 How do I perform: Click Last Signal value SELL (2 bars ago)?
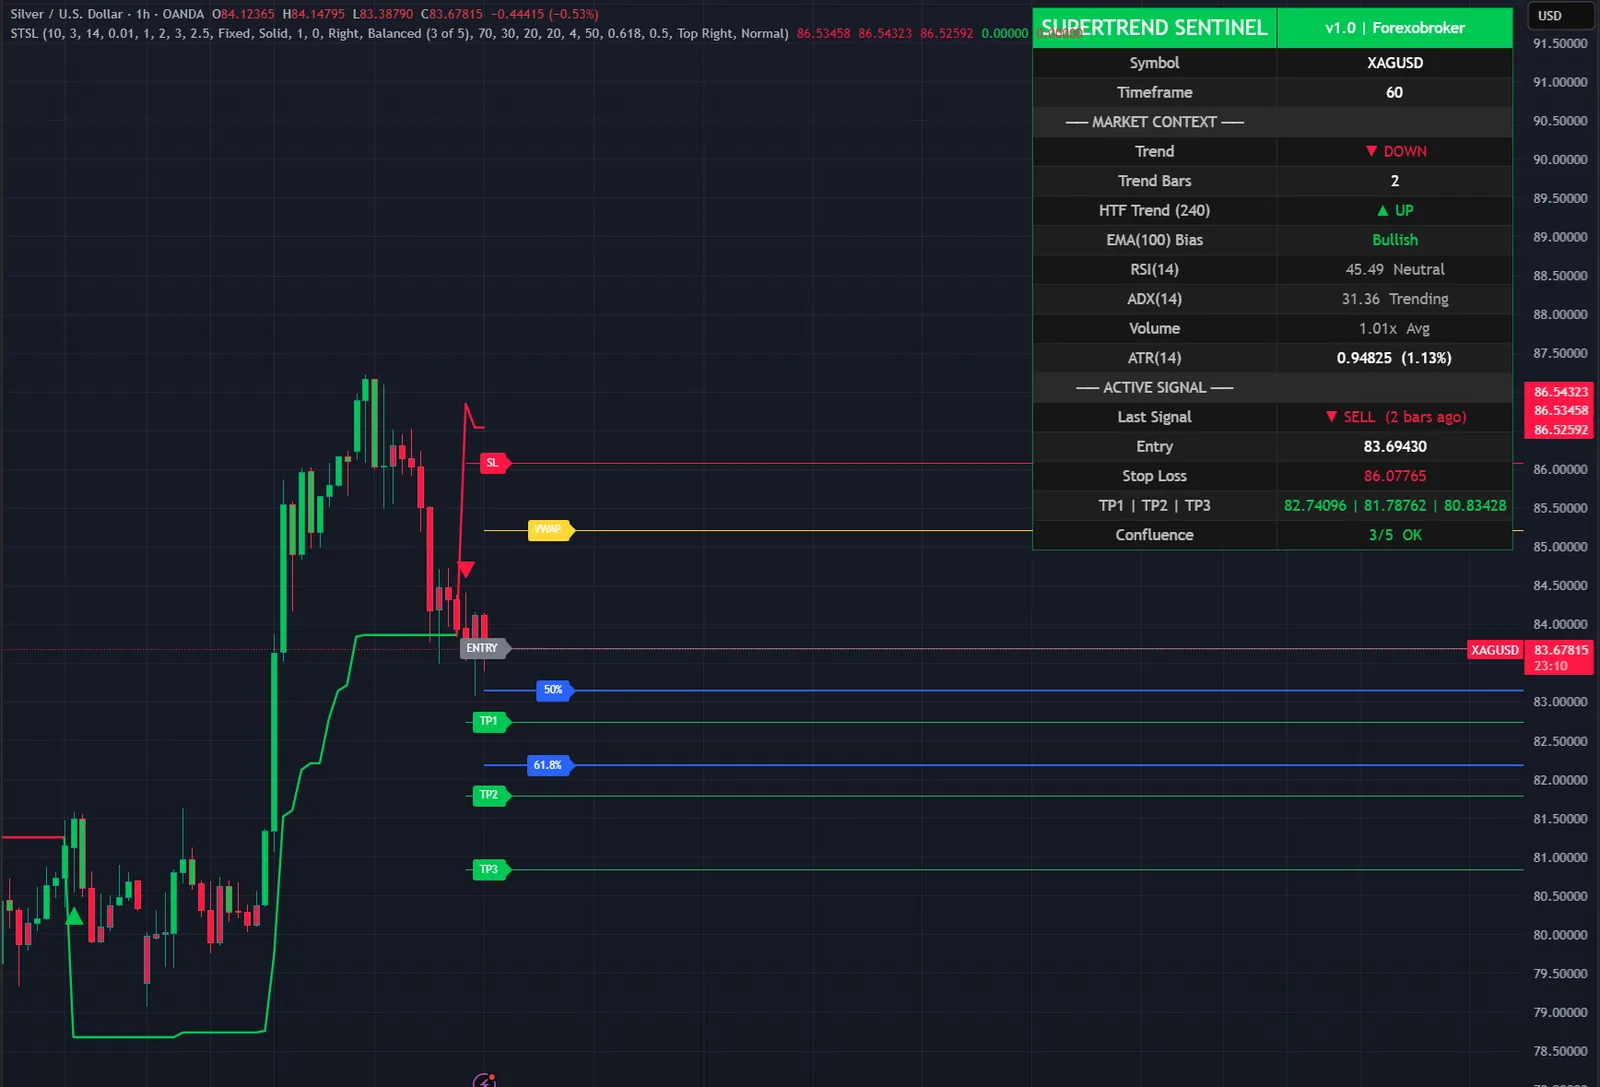pos(1396,417)
